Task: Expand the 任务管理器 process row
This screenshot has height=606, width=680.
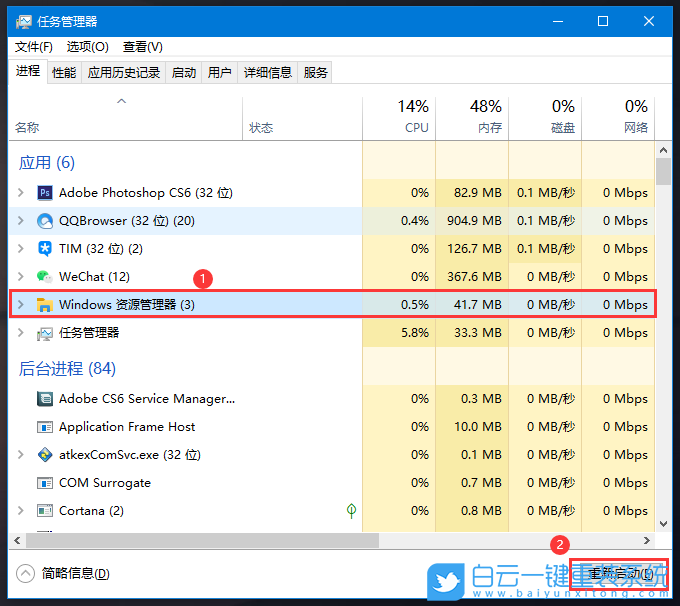Action: click(20, 333)
